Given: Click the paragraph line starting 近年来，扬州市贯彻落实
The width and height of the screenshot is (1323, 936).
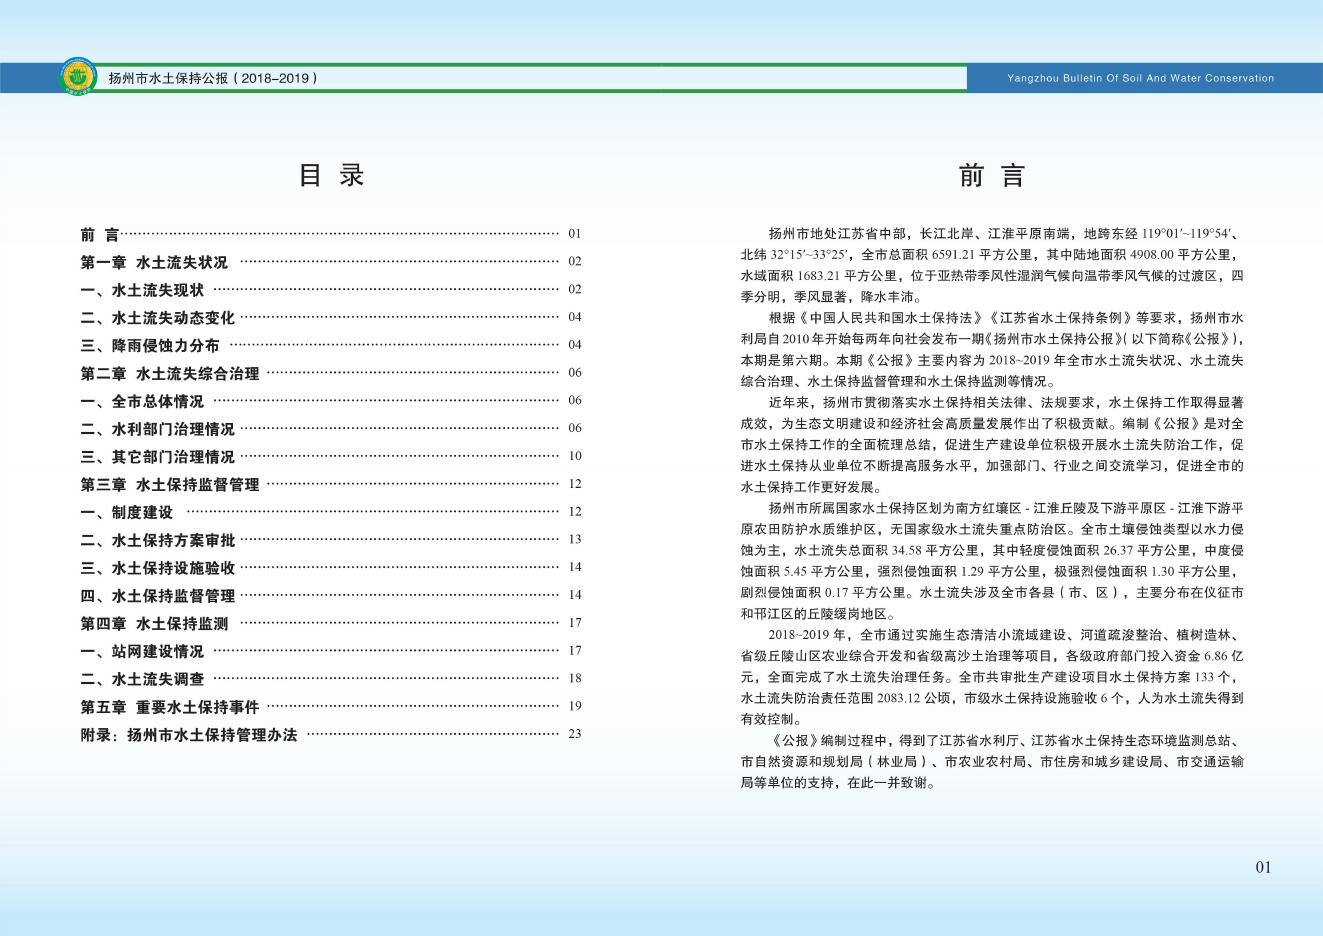Looking at the screenshot, I should click(1006, 403).
